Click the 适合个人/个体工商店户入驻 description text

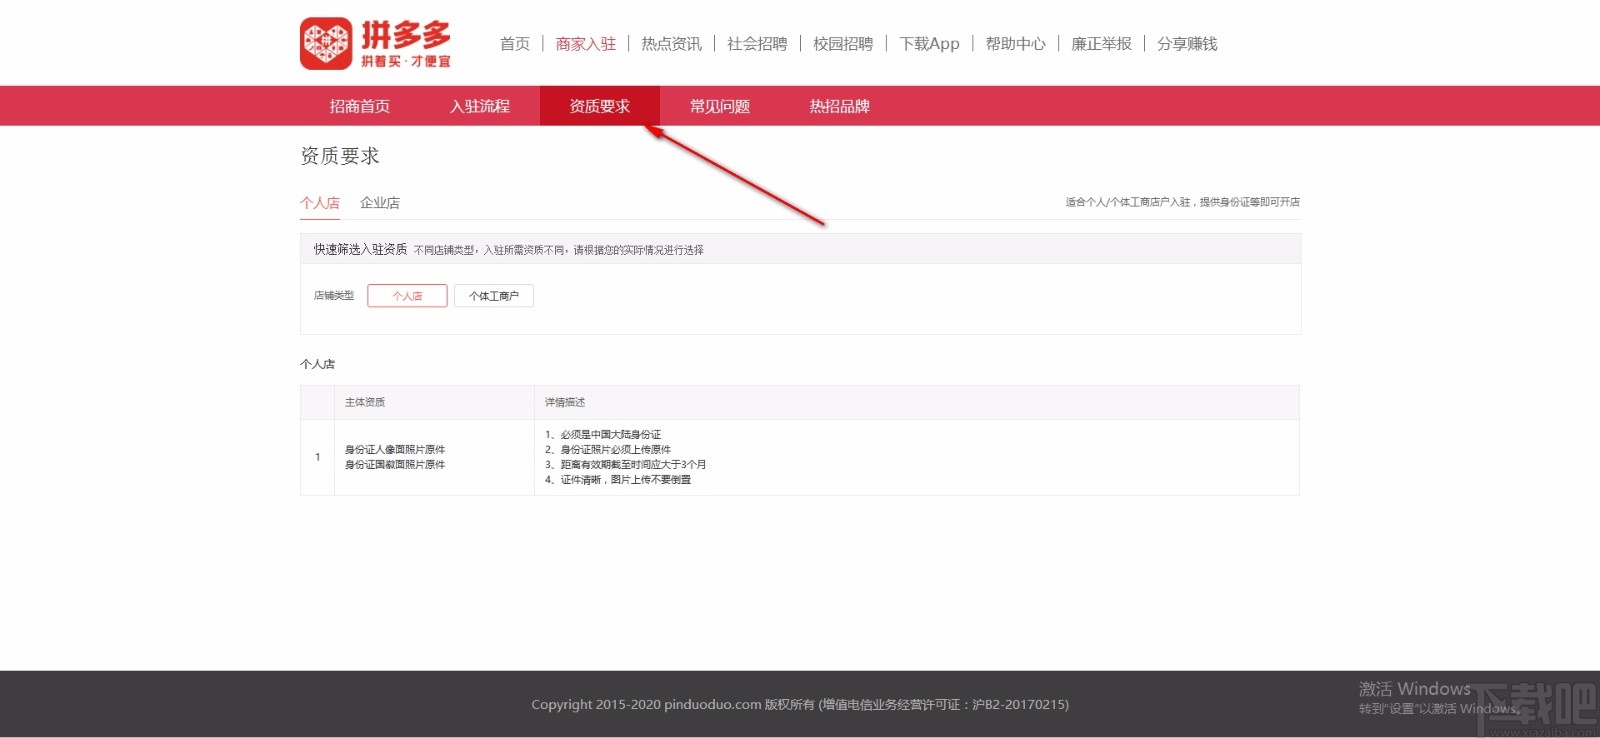(x=1182, y=202)
